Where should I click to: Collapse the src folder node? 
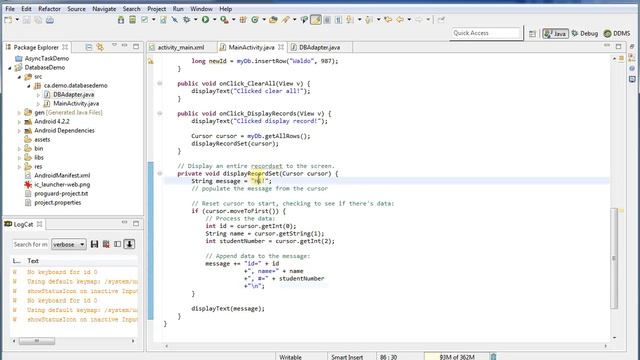coord(19,77)
